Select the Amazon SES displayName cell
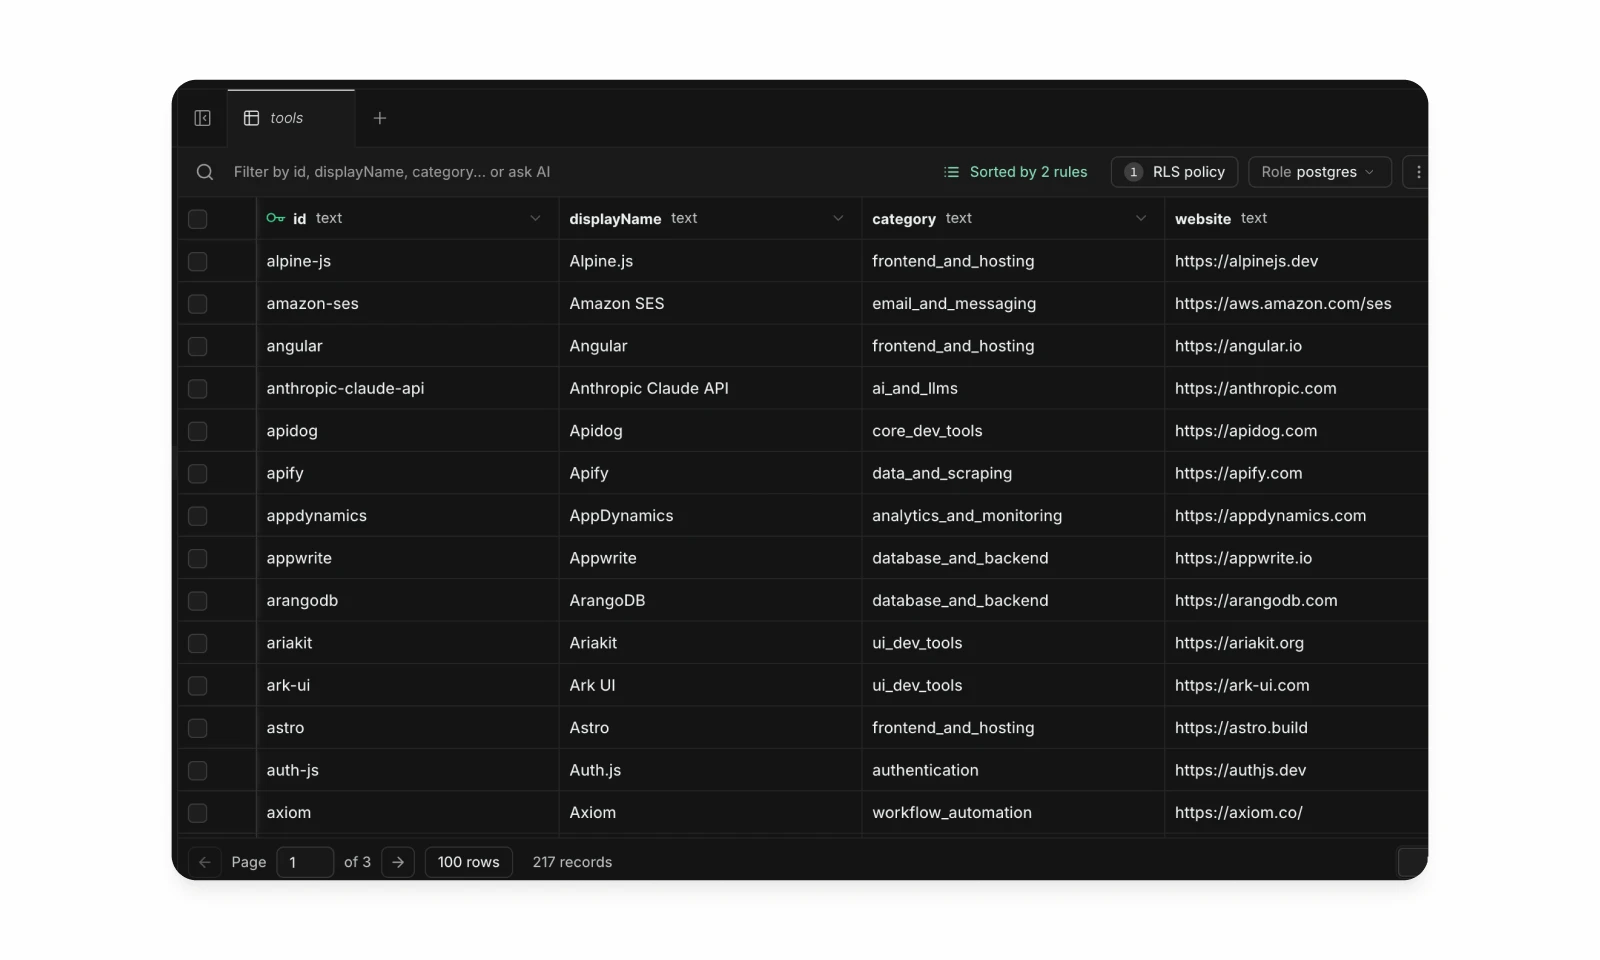Viewport: 1600px width, 960px height. [x=710, y=303]
